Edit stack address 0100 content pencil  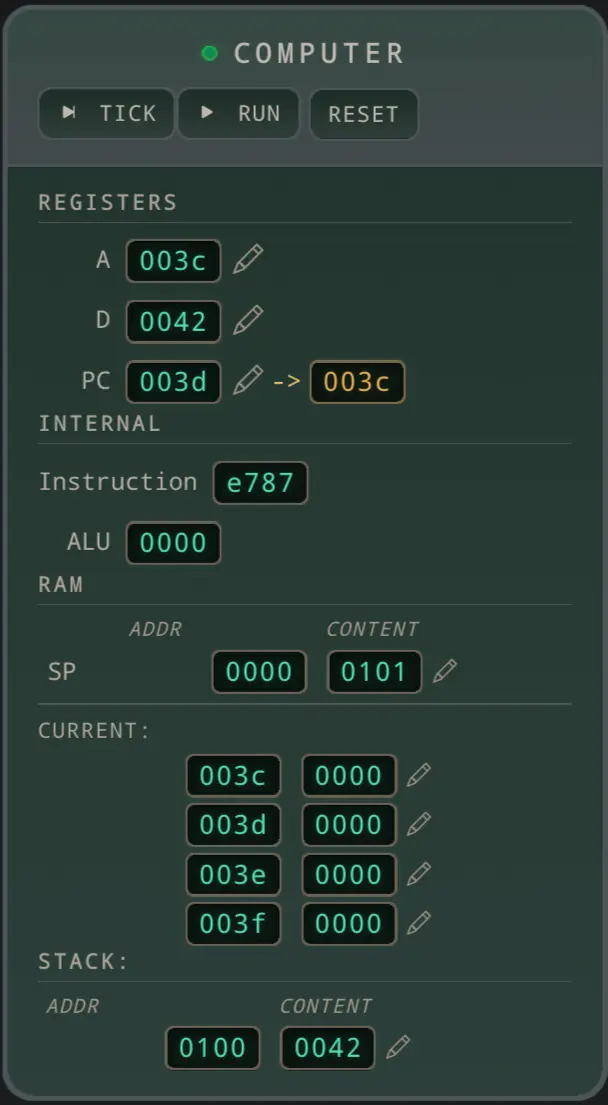pyautogui.click(x=398, y=1047)
